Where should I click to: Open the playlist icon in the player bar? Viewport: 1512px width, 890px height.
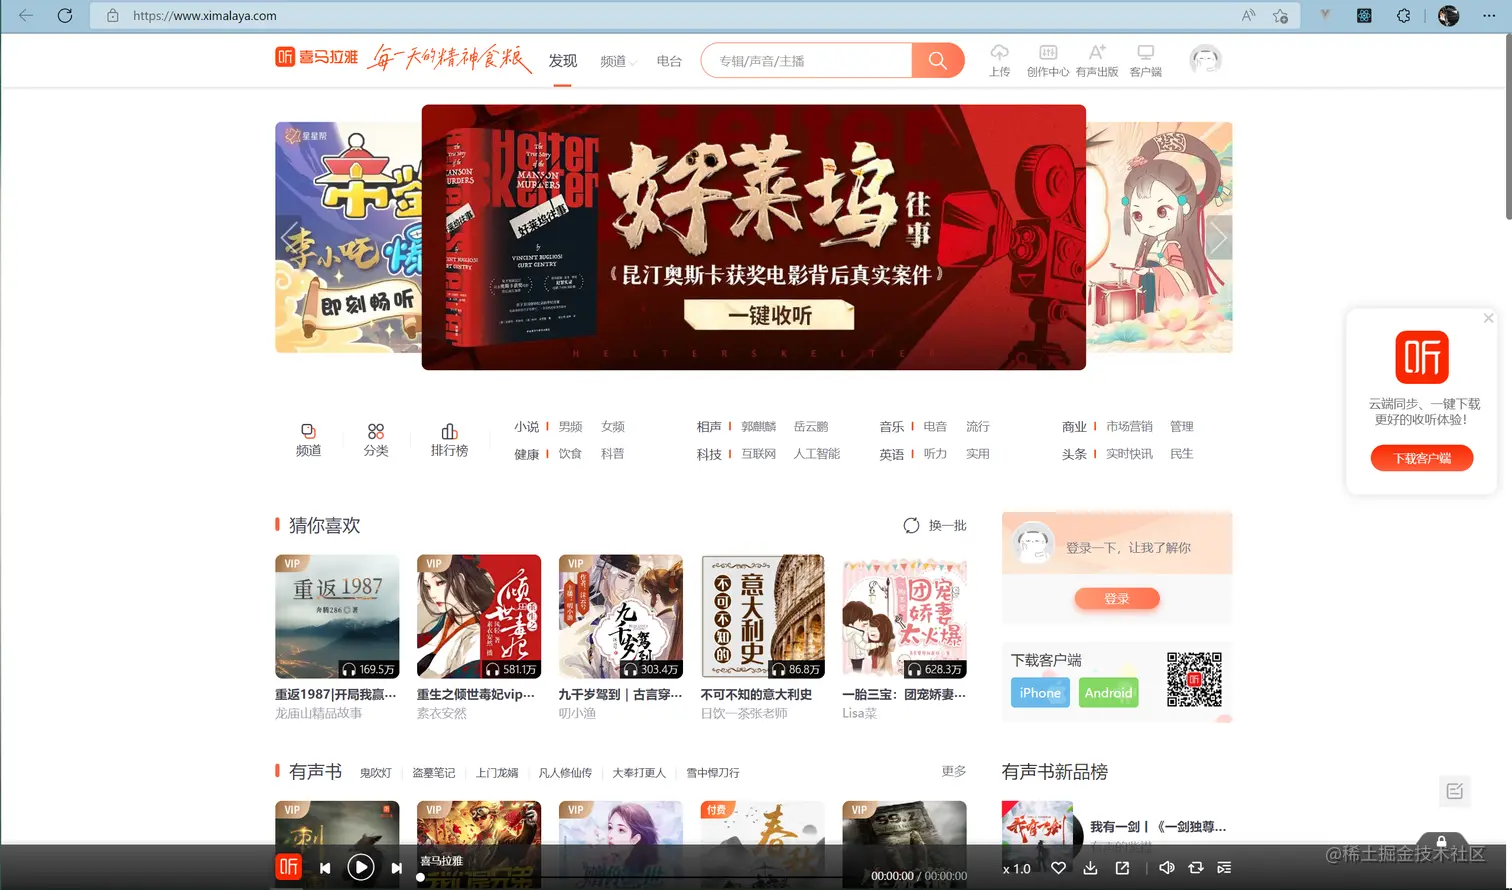(1224, 868)
